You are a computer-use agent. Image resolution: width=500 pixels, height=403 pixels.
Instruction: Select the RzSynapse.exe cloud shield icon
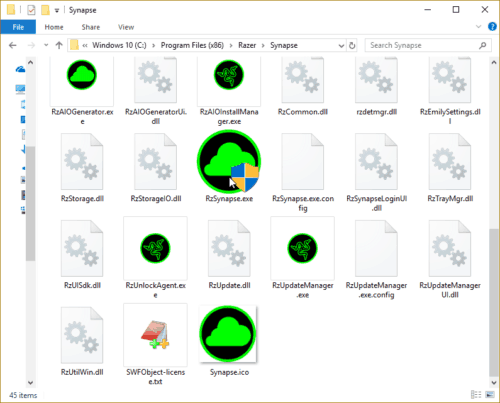coord(229,161)
